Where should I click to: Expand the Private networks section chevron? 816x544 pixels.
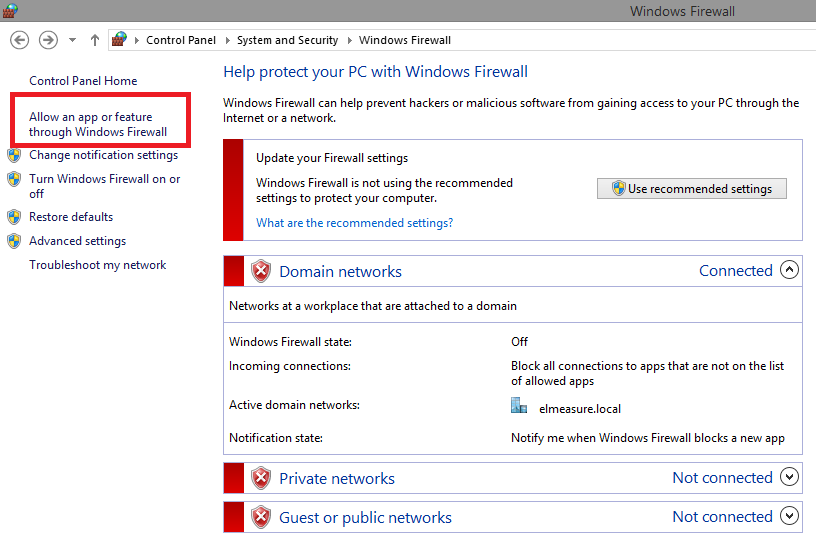[789, 476]
